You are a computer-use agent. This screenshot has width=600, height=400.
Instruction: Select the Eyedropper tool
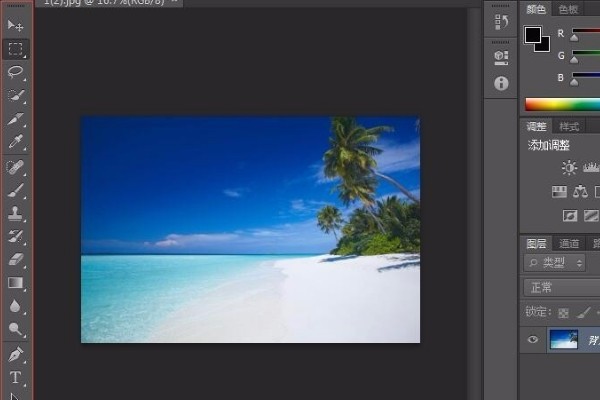[x=15, y=142]
